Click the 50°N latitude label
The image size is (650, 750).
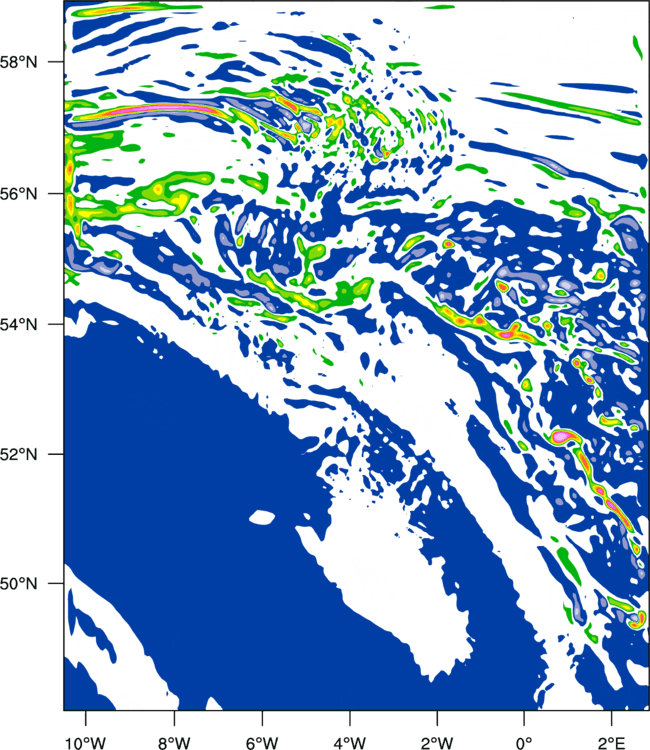(18, 584)
